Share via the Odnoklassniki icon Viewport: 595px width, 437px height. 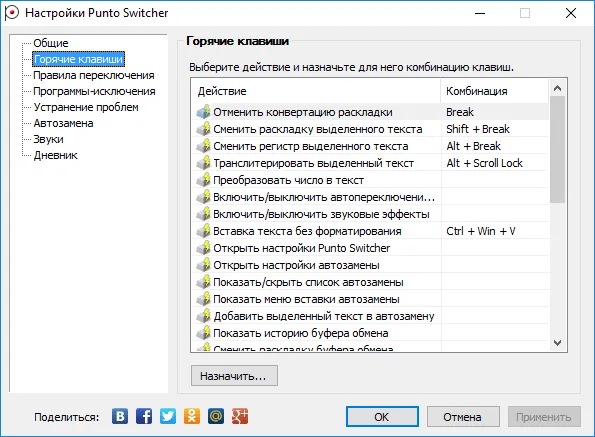(192, 417)
